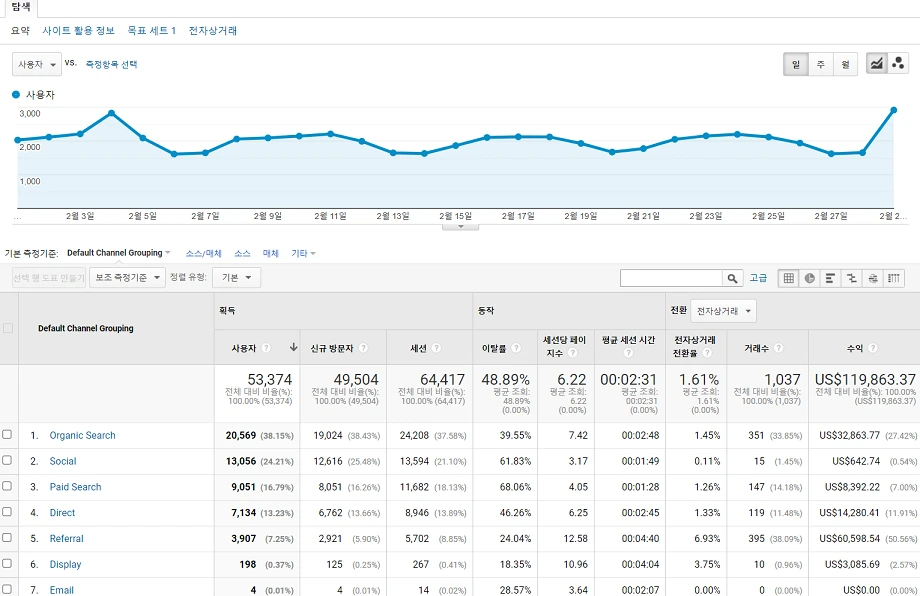Click the 소스 dimension link

pyautogui.click(x=242, y=253)
